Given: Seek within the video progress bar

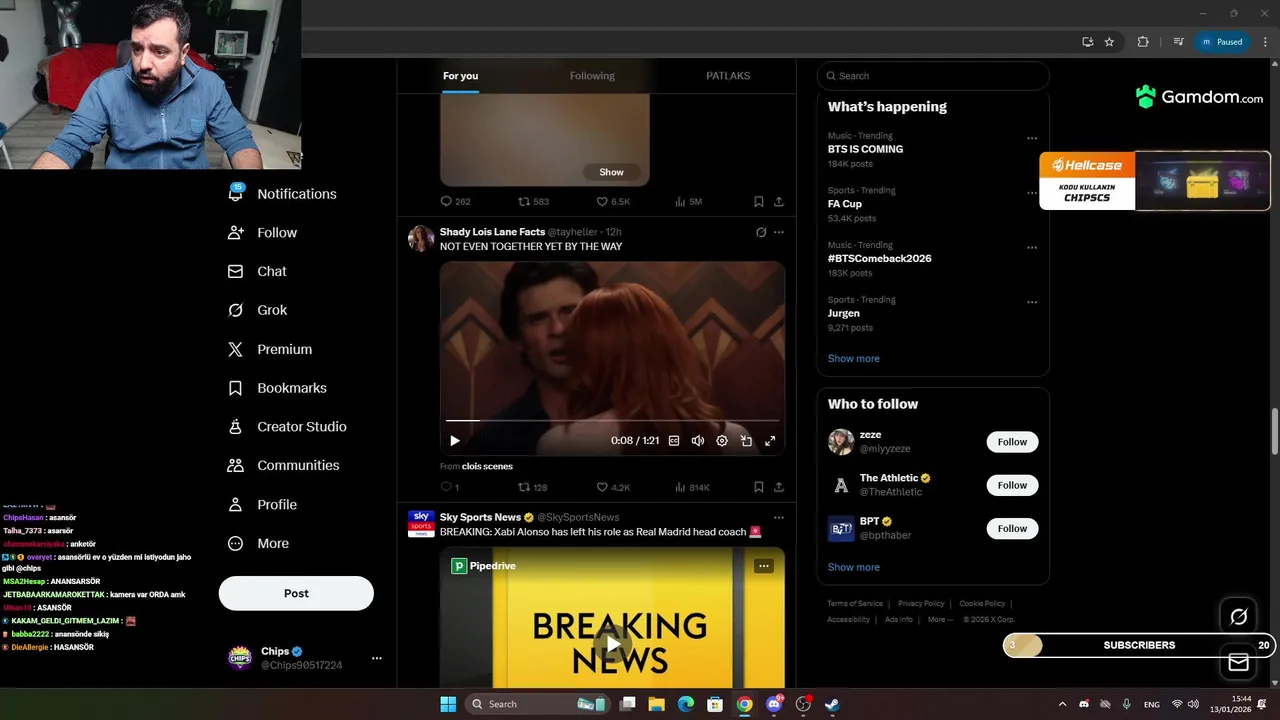Looking at the screenshot, I should pyautogui.click(x=612, y=421).
